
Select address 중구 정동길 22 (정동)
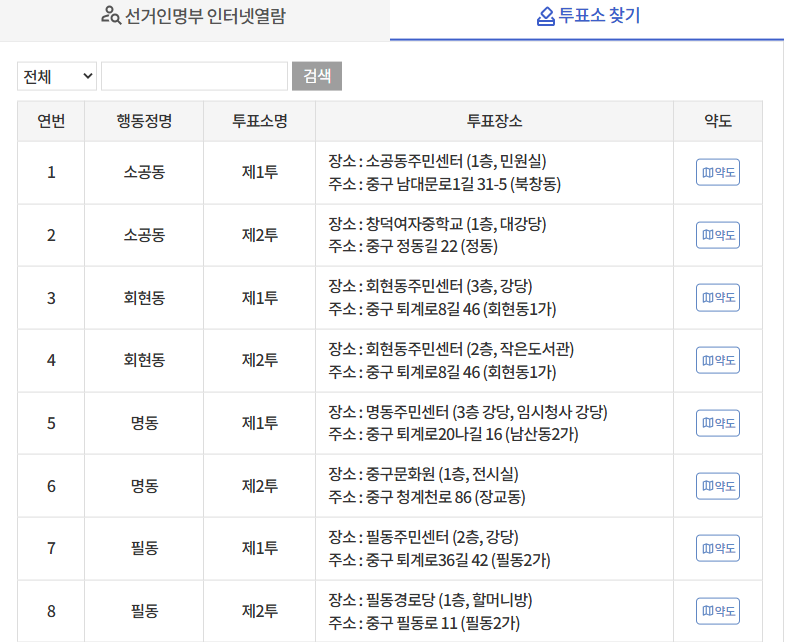click(432, 247)
